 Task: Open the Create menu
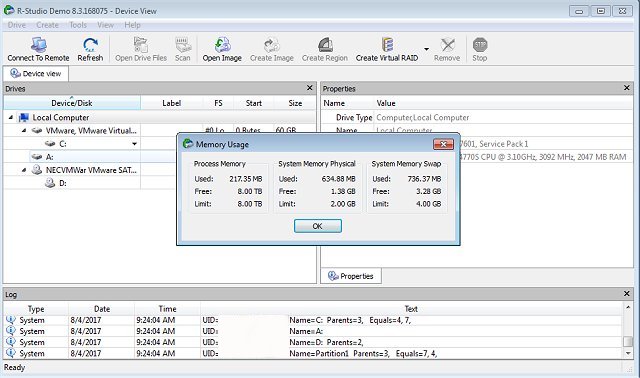click(x=47, y=25)
